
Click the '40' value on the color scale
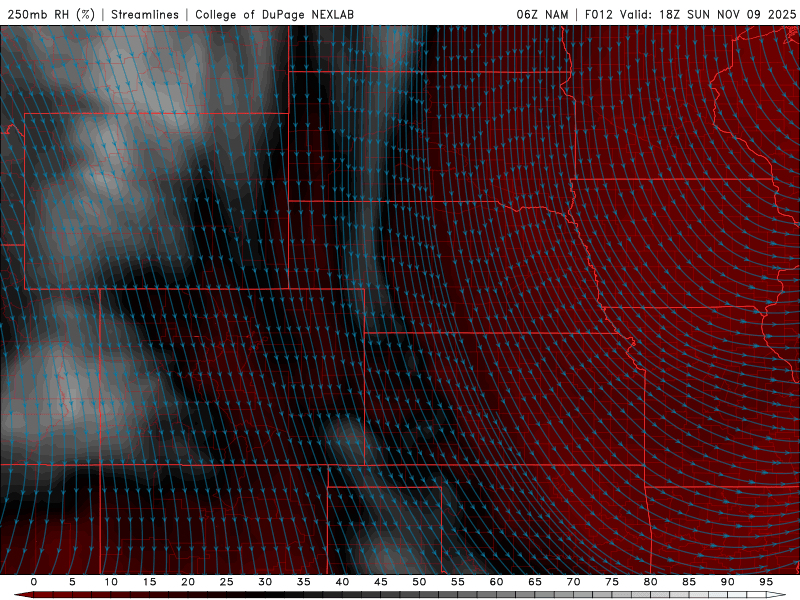(x=342, y=582)
